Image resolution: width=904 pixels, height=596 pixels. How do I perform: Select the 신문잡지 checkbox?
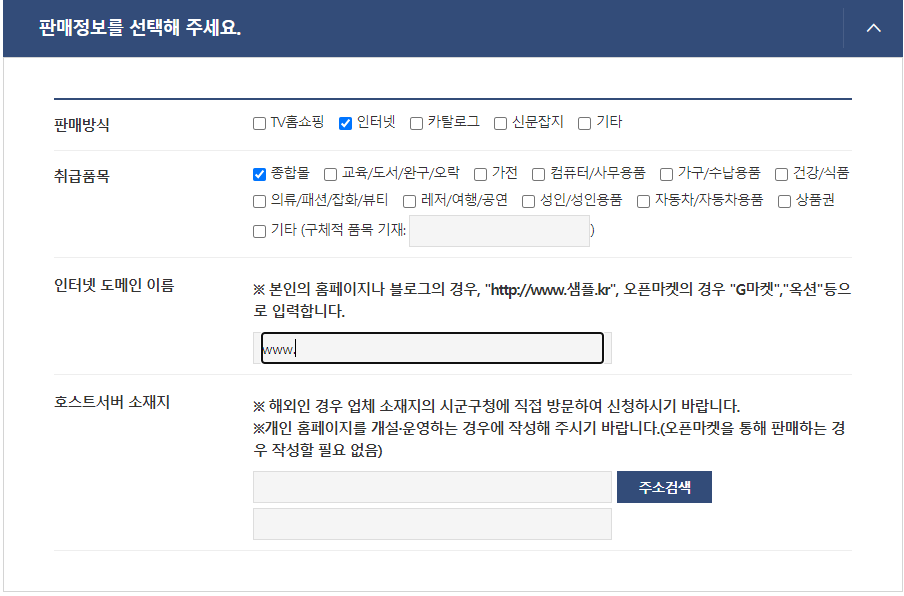point(500,123)
